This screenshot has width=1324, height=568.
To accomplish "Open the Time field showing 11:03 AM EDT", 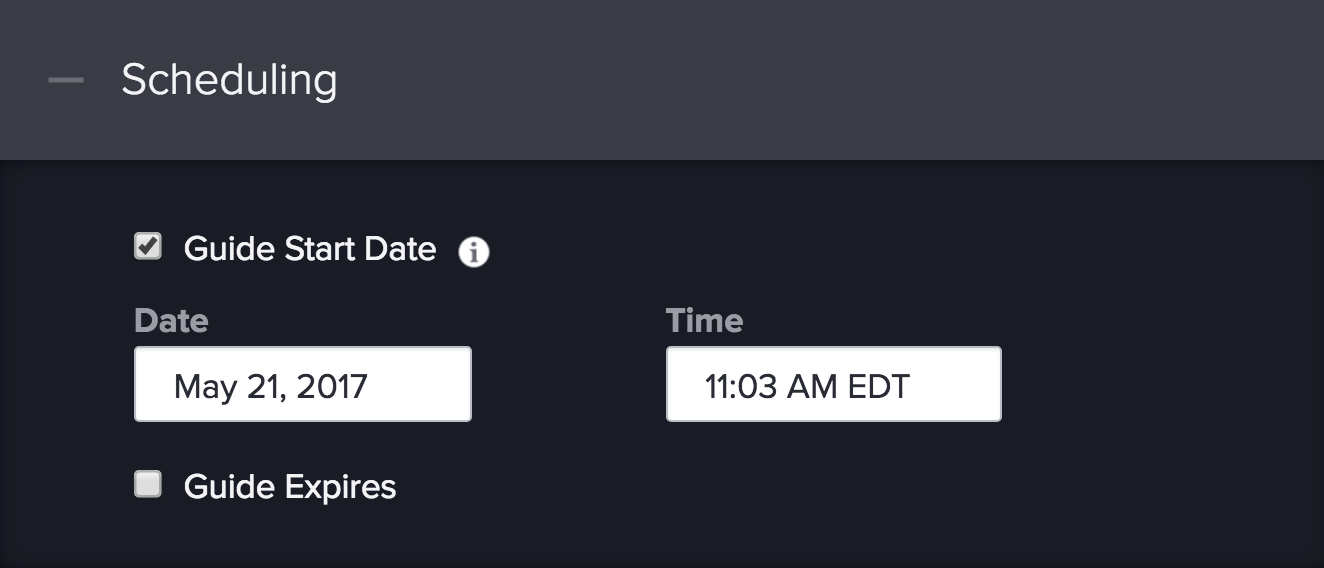I will pyautogui.click(x=834, y=384).
